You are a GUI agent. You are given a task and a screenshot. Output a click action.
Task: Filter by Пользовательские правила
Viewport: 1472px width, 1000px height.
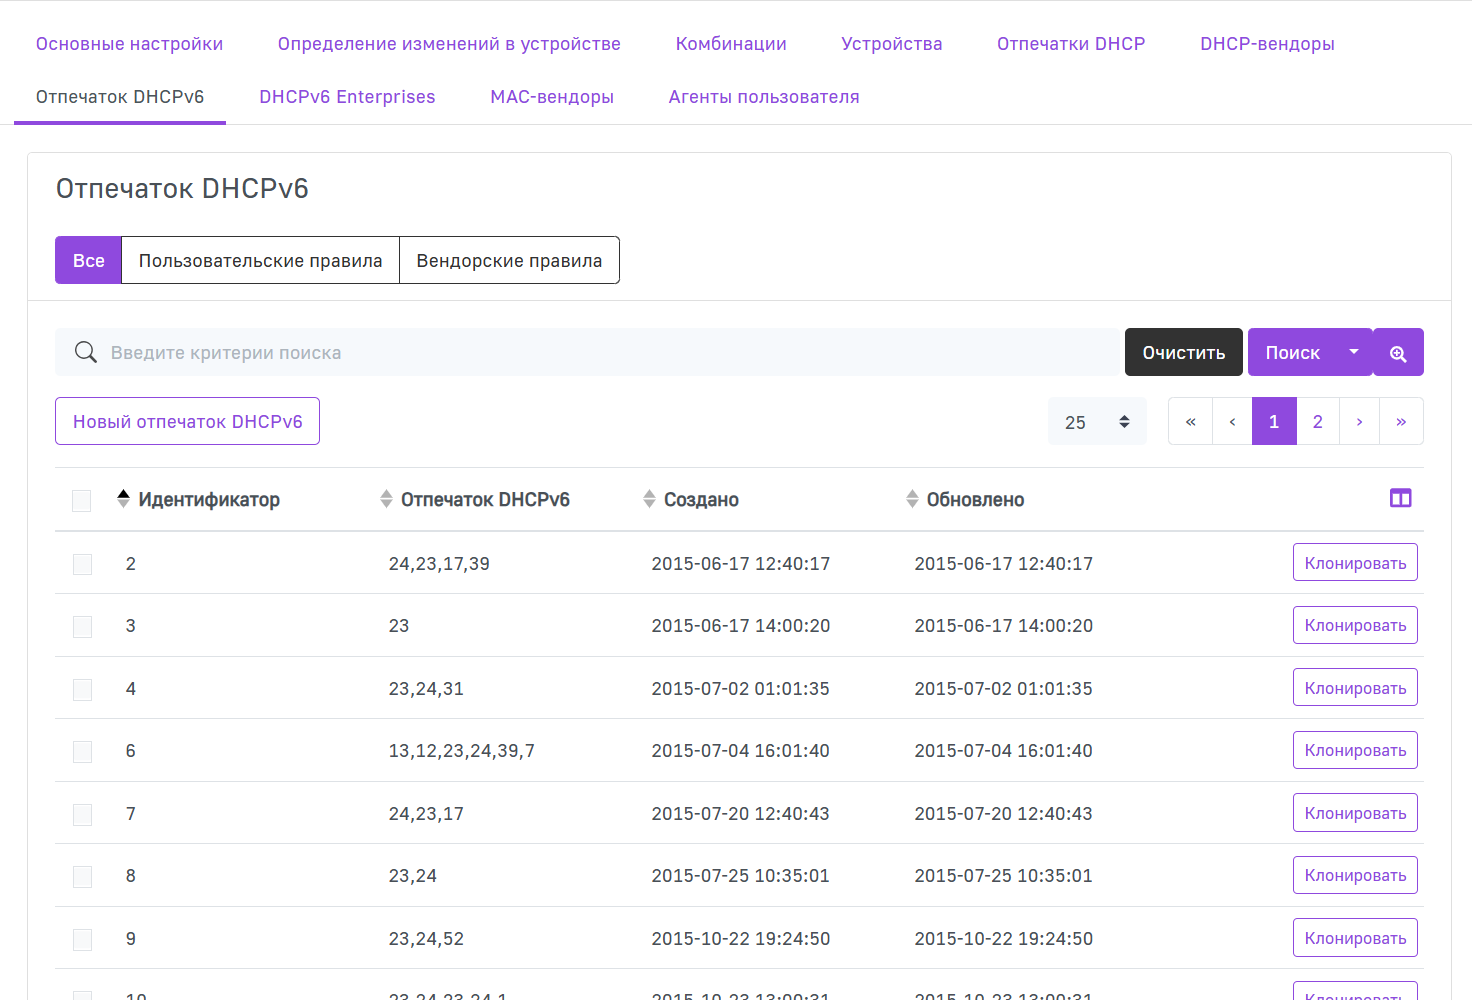point(260,261)
